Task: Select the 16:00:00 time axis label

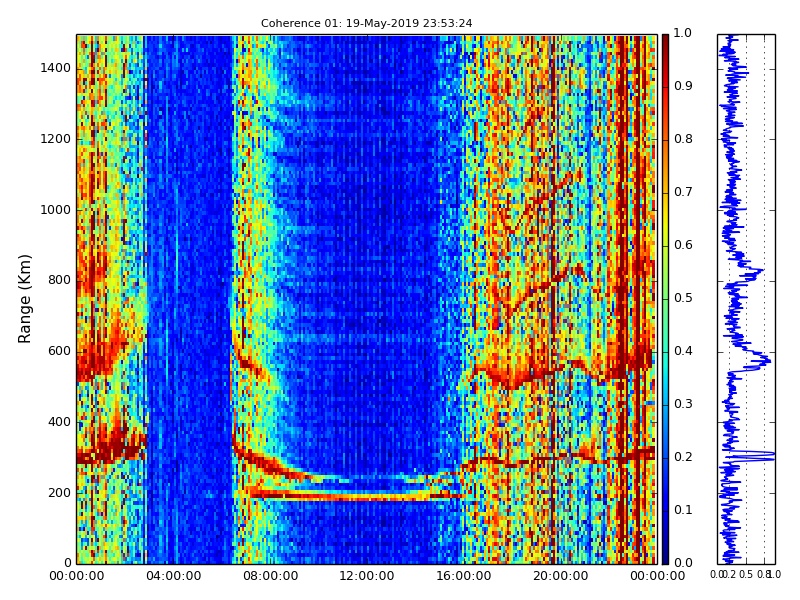Action: tap(464, 576)
